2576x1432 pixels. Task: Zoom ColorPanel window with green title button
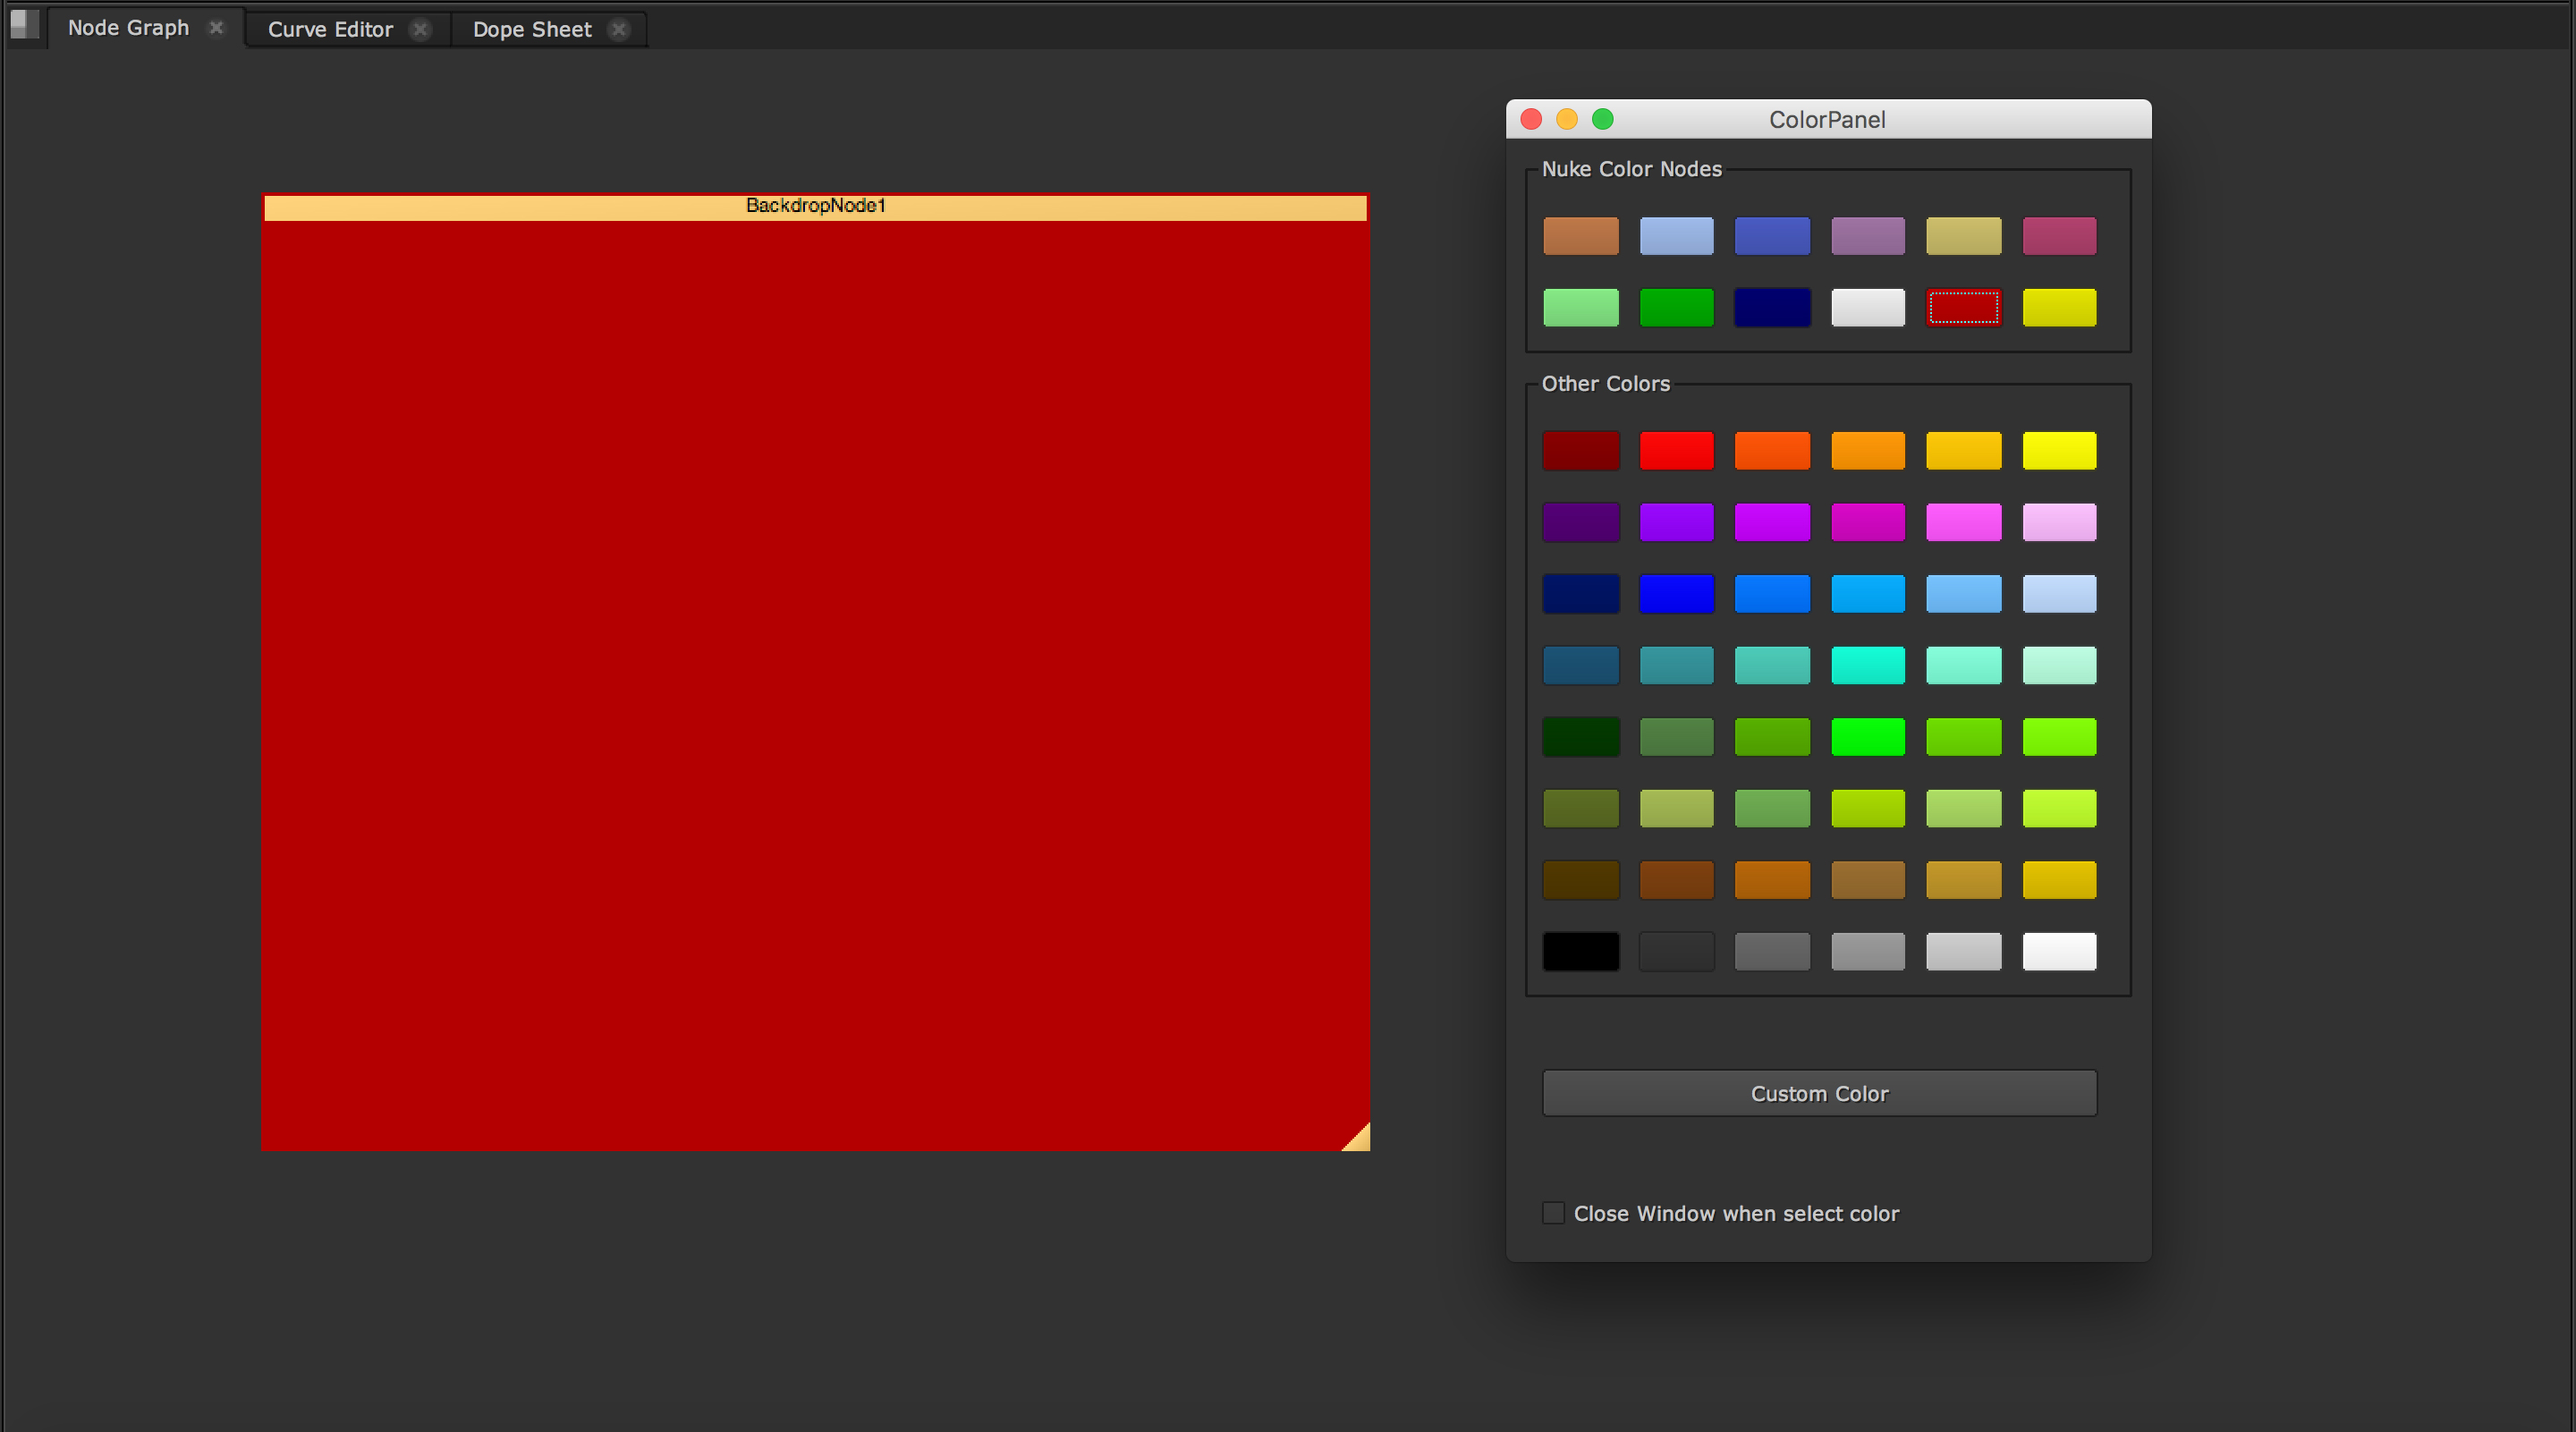(1603, 120)
